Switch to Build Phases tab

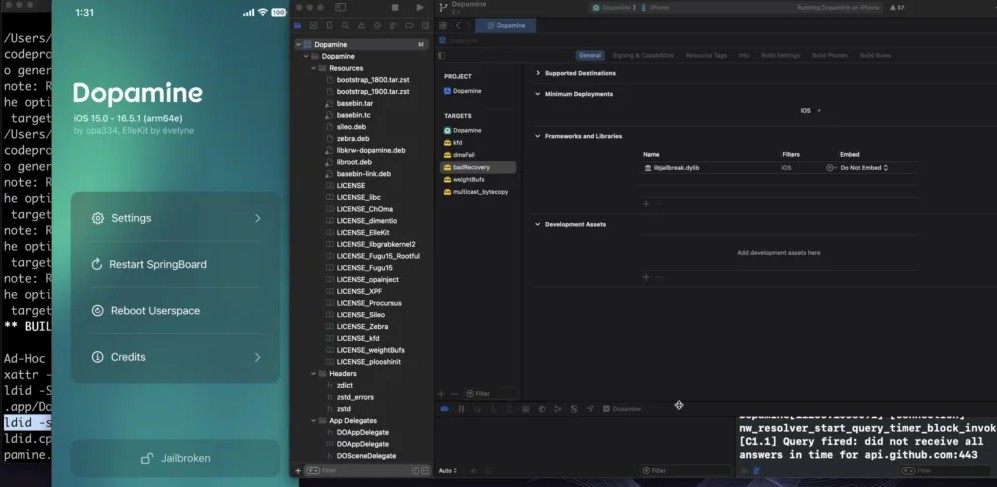click(x=830, y=55)
